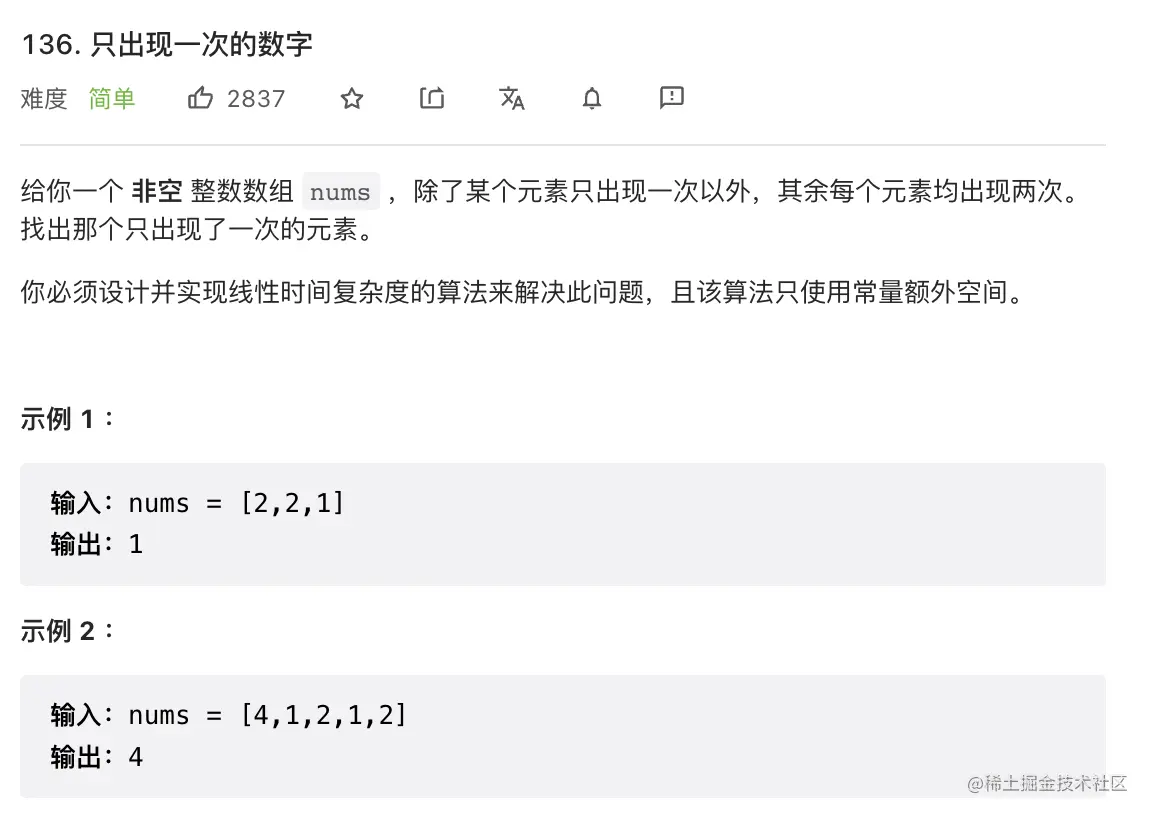Open the share icon next to the star
This screenshot has width=1150, height=816.
(432, 98)
